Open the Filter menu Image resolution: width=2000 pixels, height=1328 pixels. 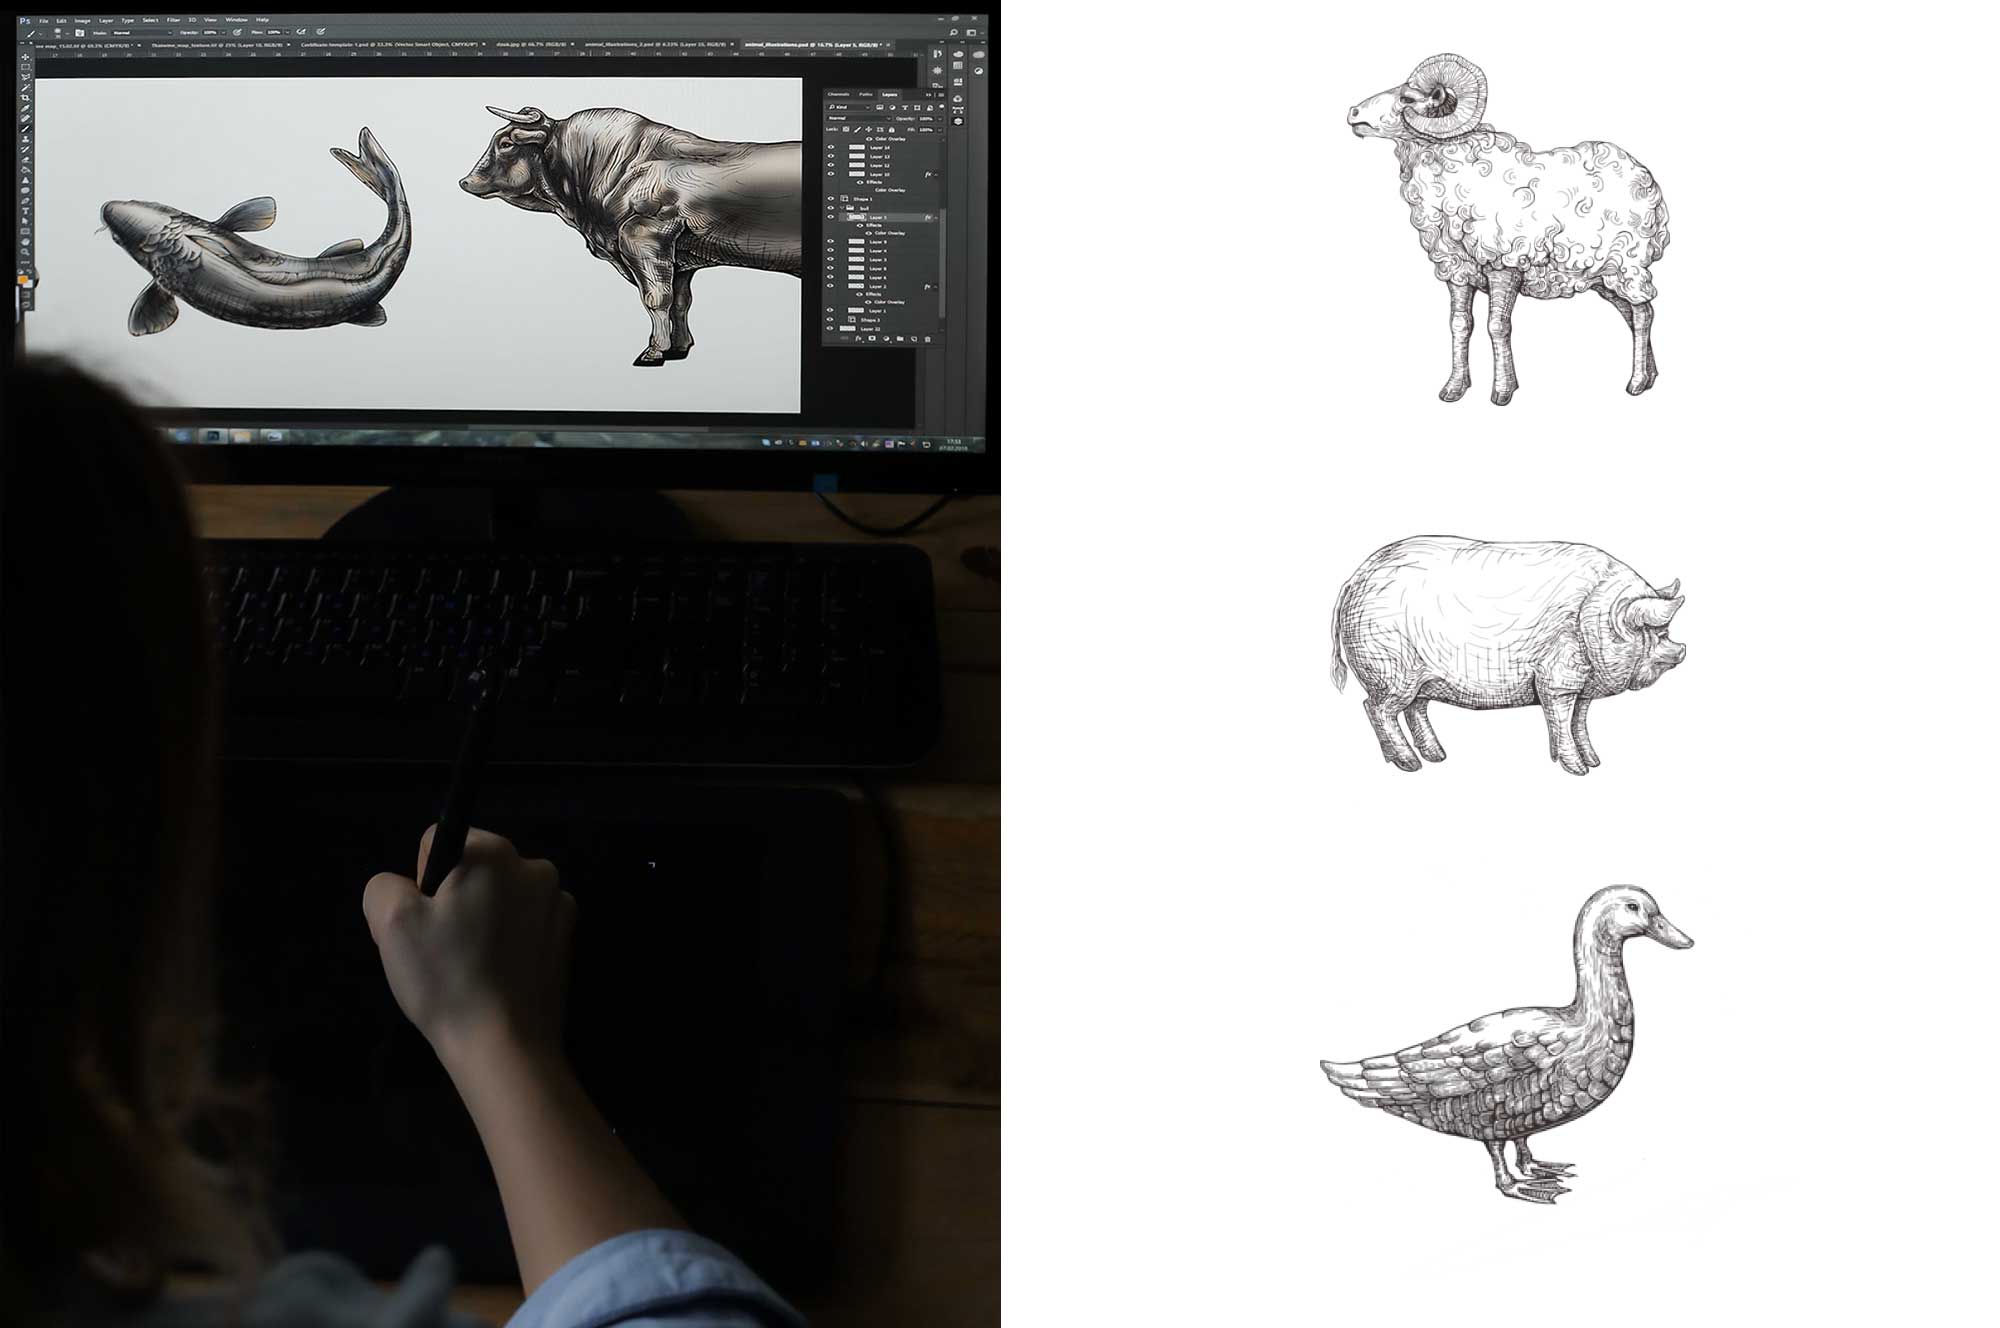click(173, 20)
